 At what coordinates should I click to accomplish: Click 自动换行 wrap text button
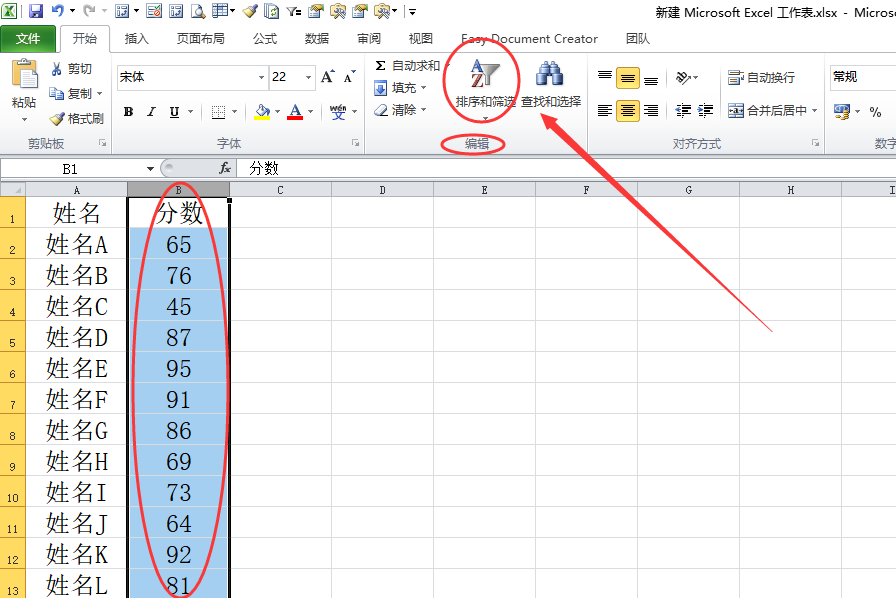[x=761, y=77]
